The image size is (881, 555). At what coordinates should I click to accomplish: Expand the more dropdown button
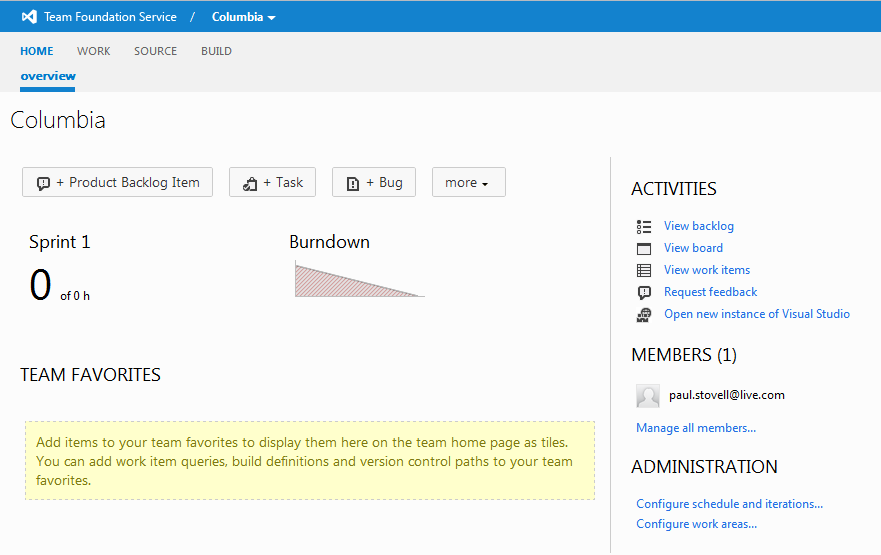469,182
